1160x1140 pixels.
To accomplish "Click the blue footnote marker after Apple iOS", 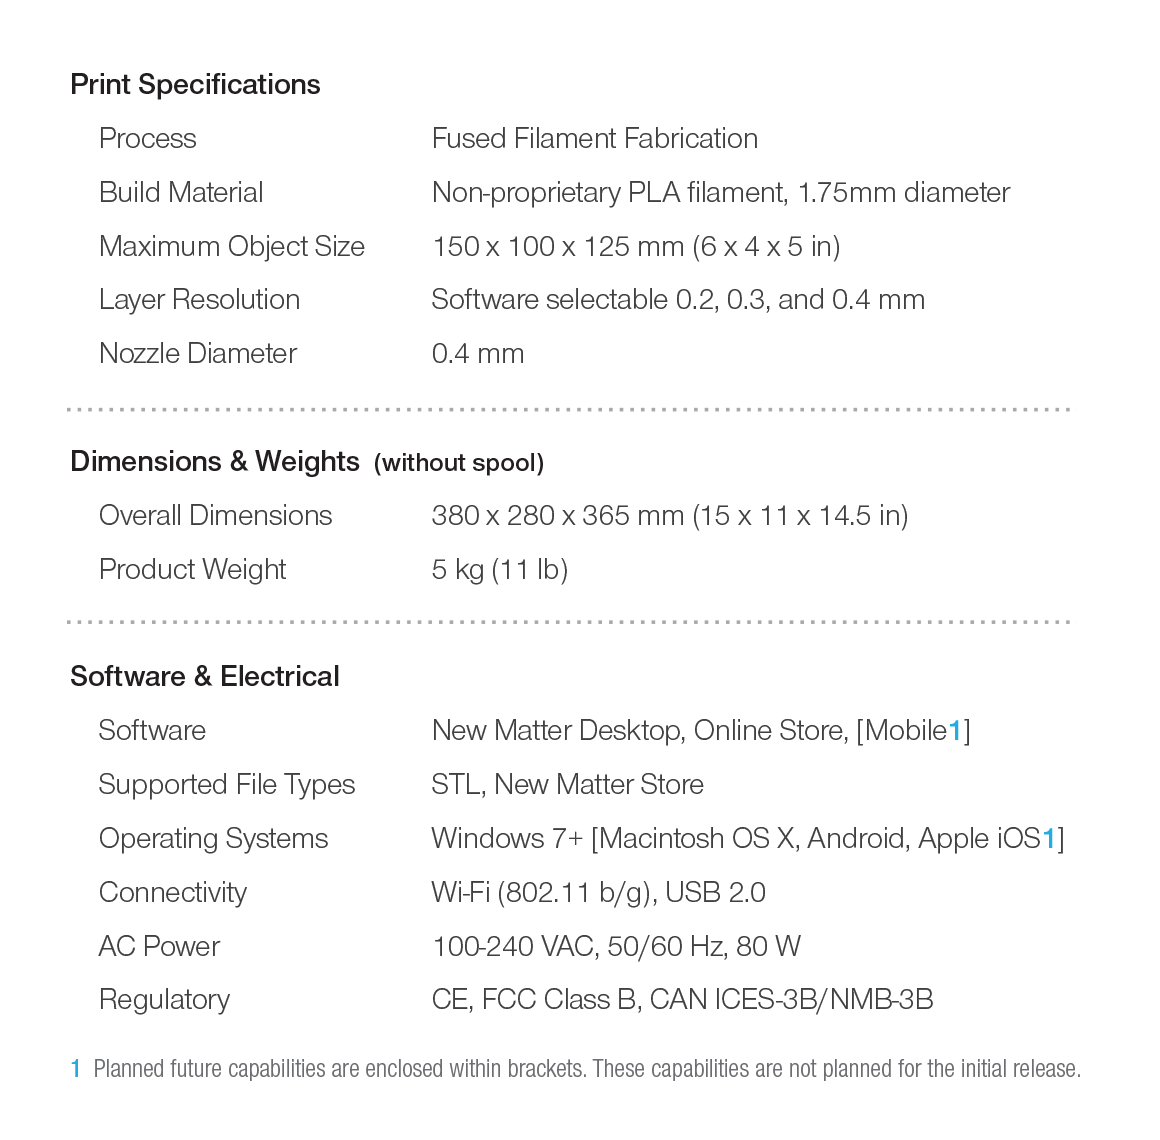I will [x=1049, y=839].
